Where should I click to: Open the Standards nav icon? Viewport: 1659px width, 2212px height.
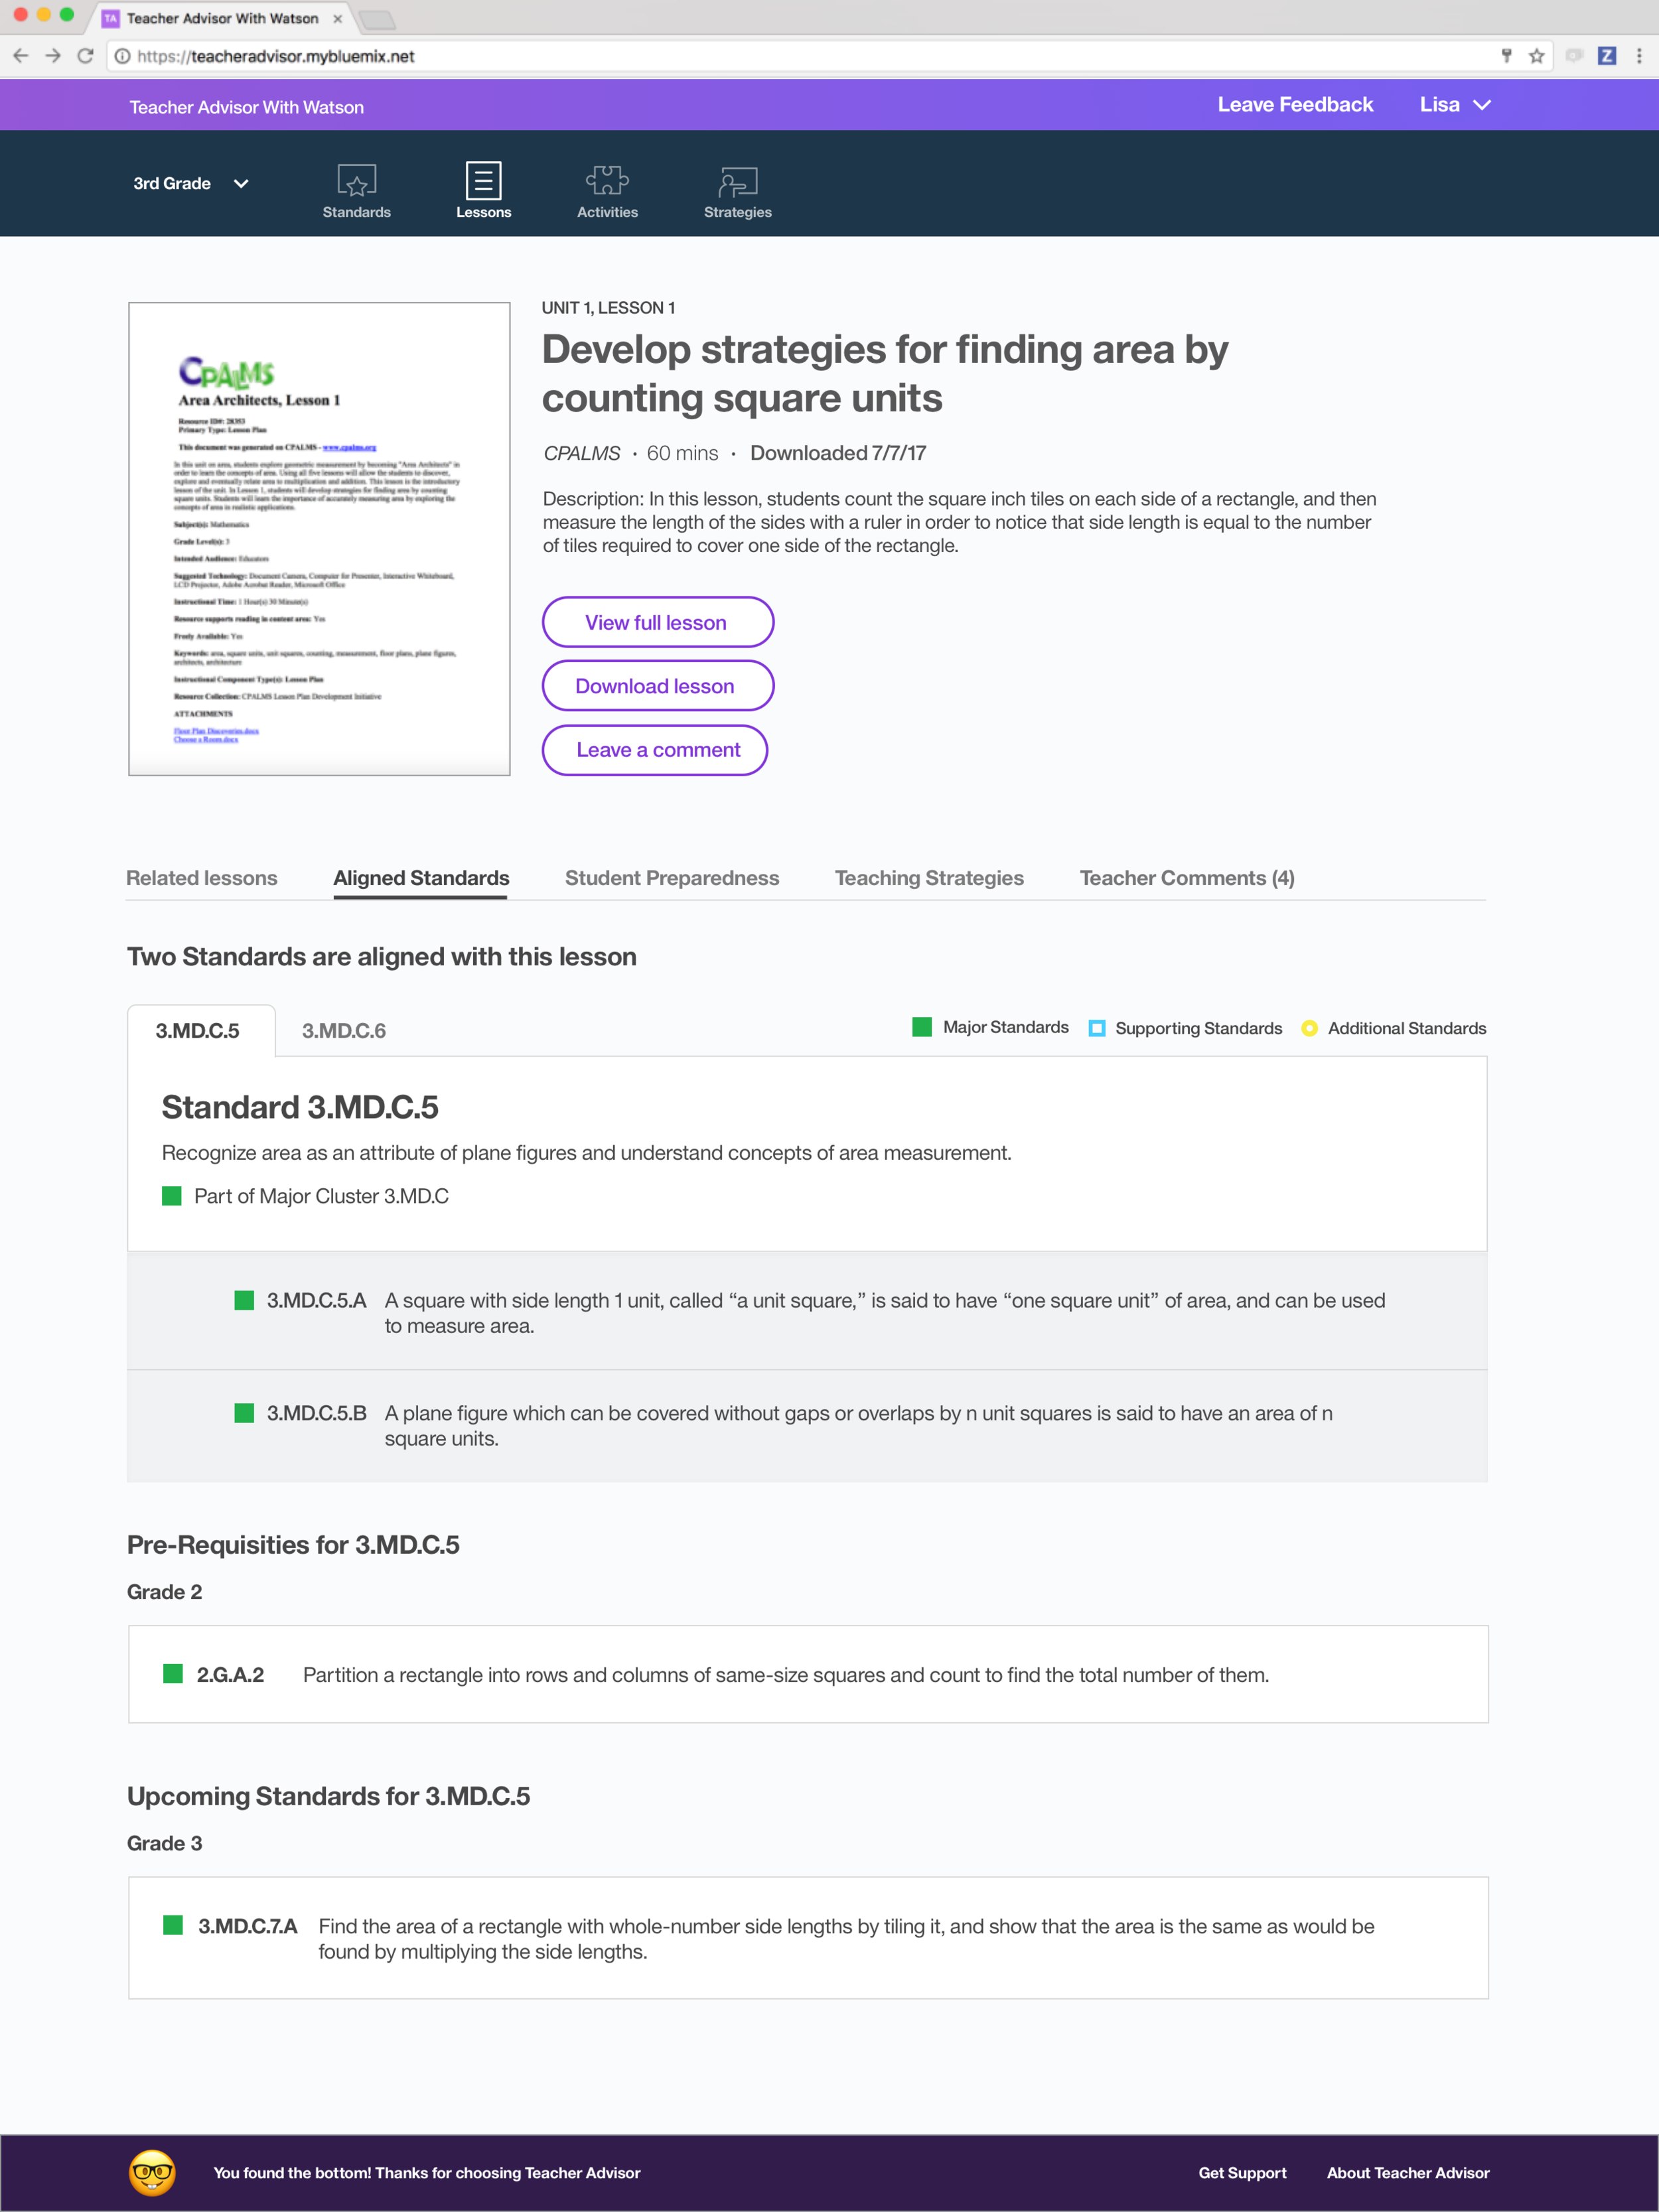[x=356, y=182]
